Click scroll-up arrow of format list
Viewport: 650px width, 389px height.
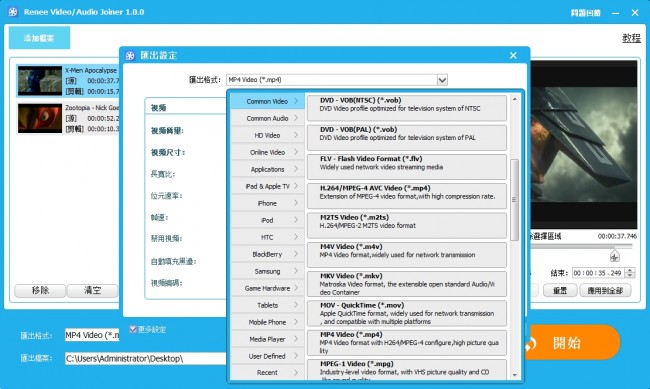pyautogui.click(x=514, y=99)
